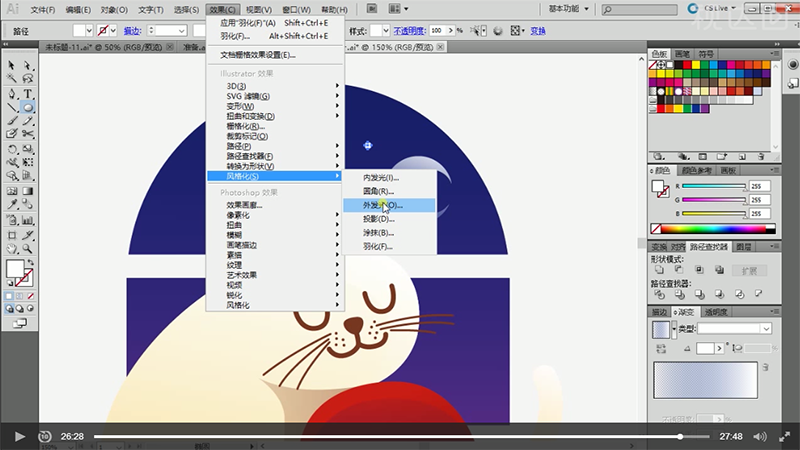Screen dimensions: 800x450
Task: Switch to the 图层 panel tab
Action: [743, 247]
